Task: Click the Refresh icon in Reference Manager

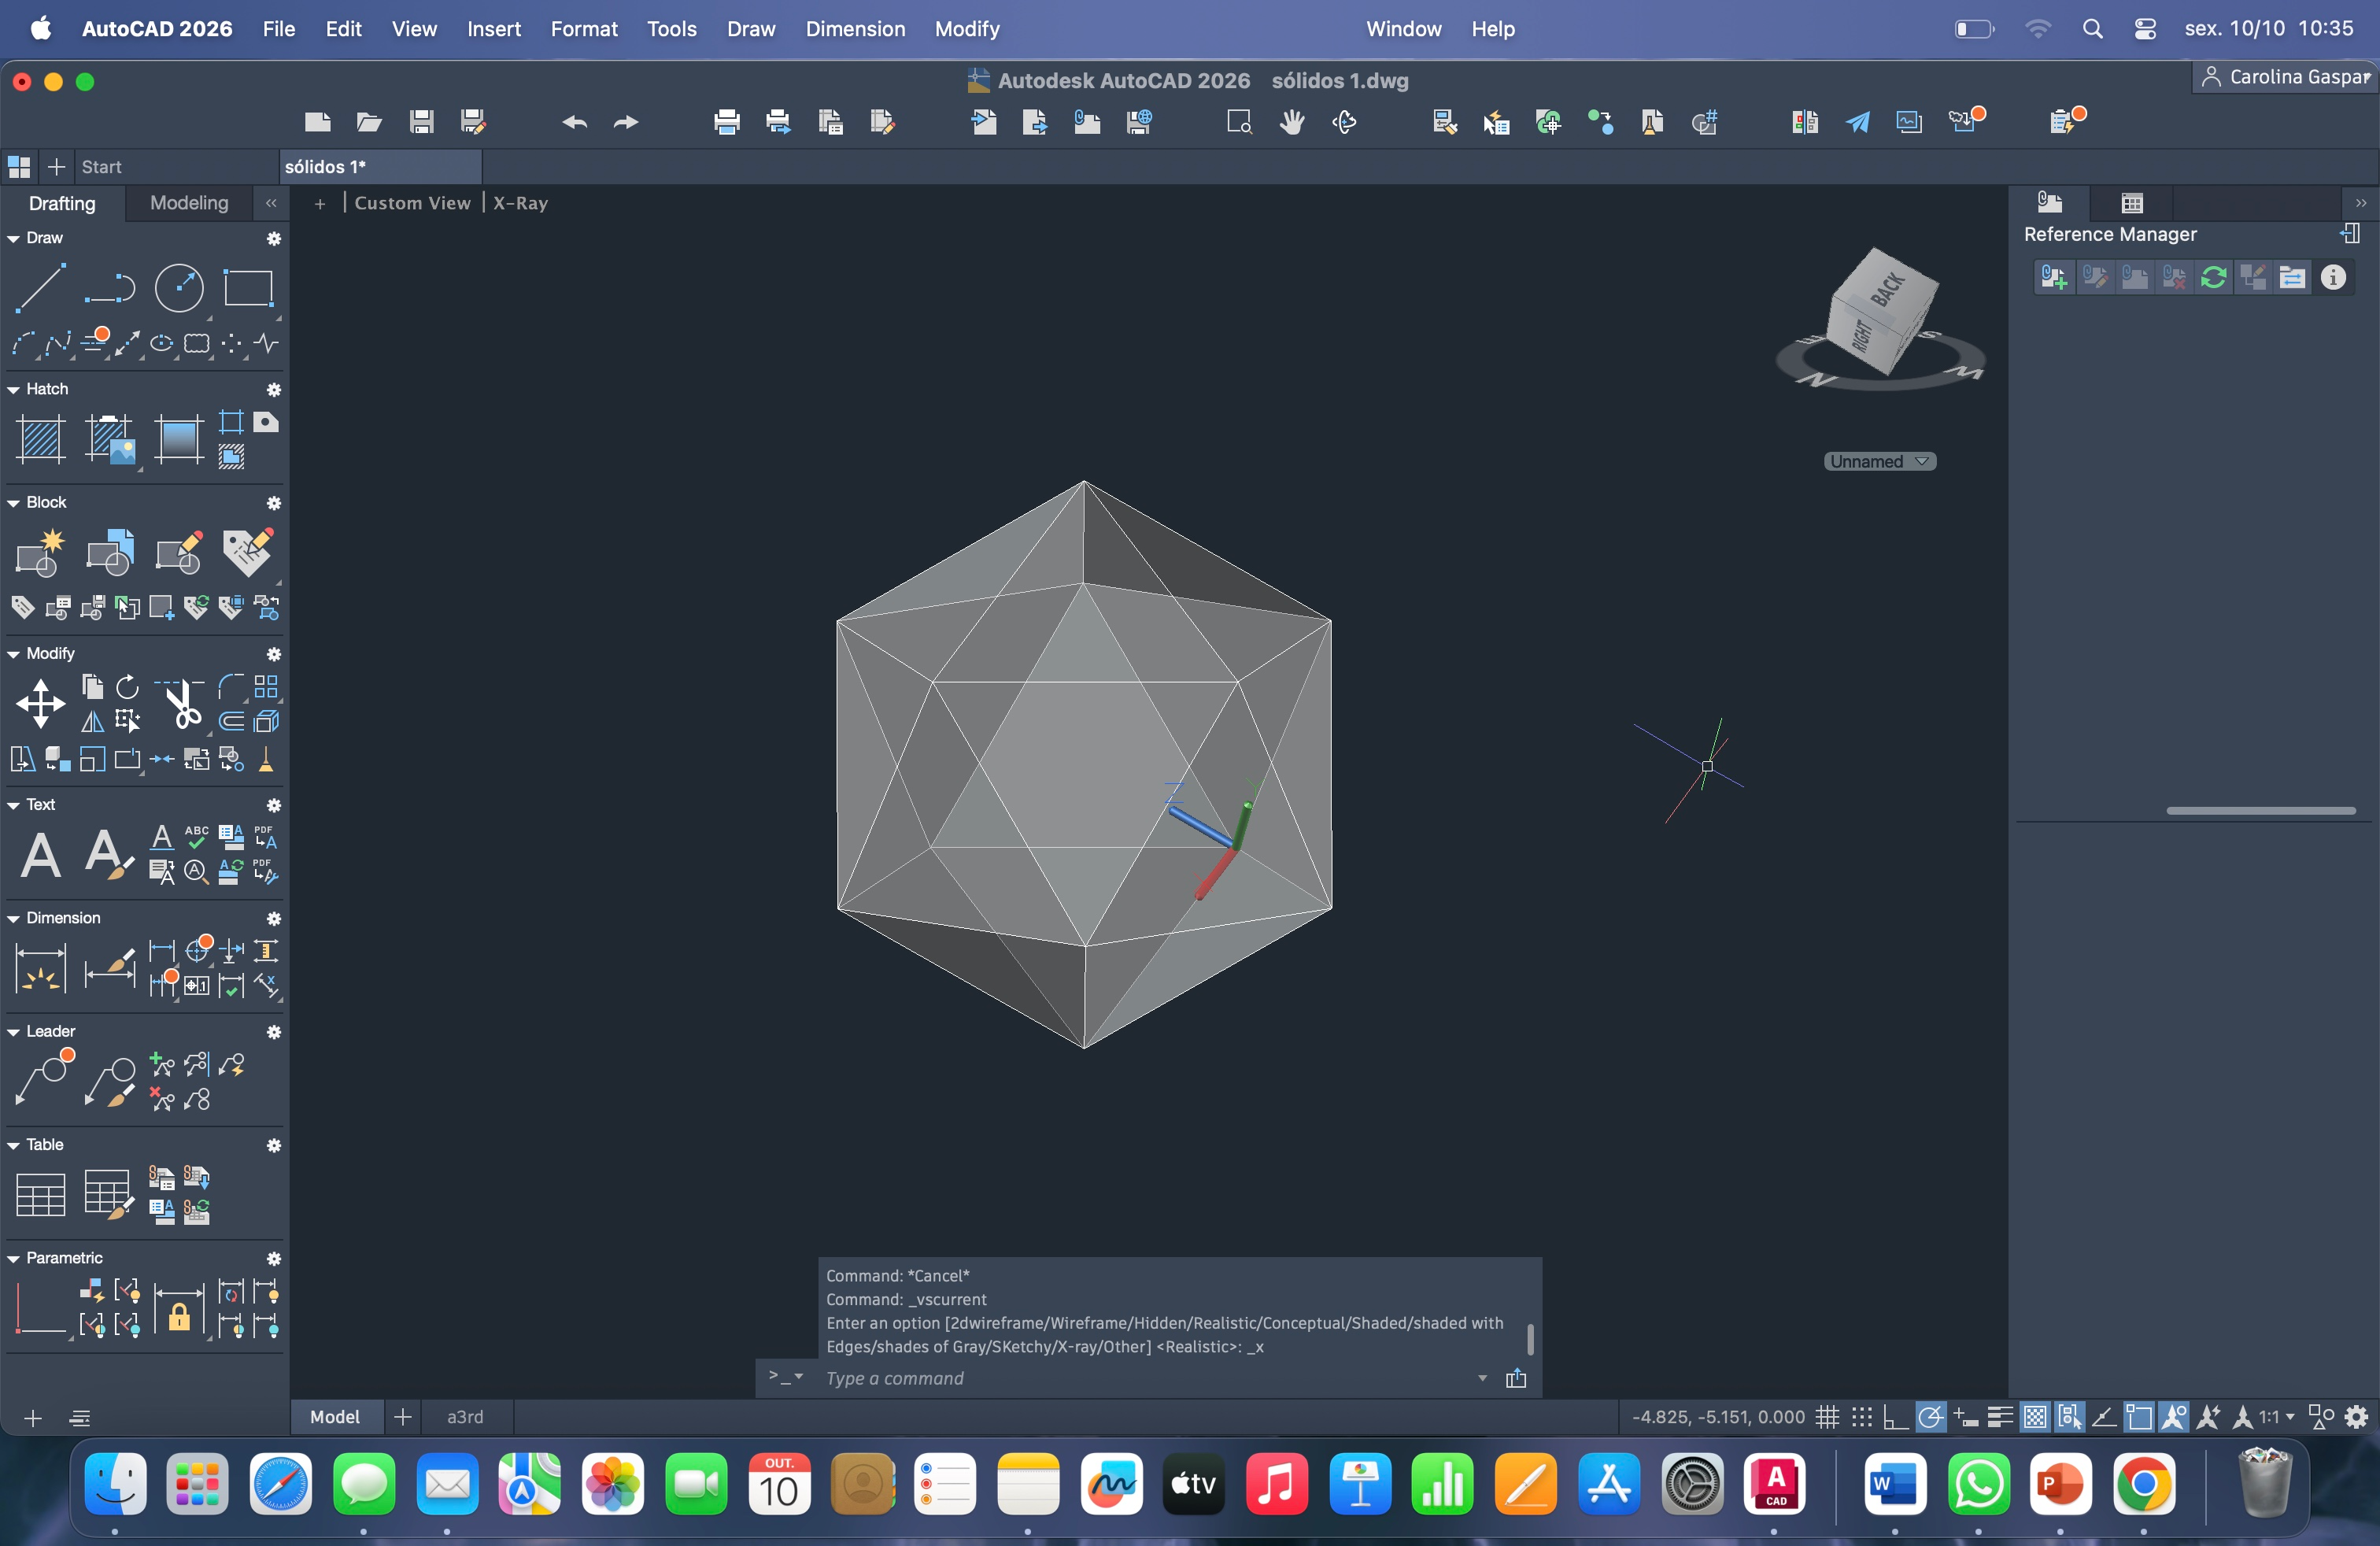Action: (2213, 277)
